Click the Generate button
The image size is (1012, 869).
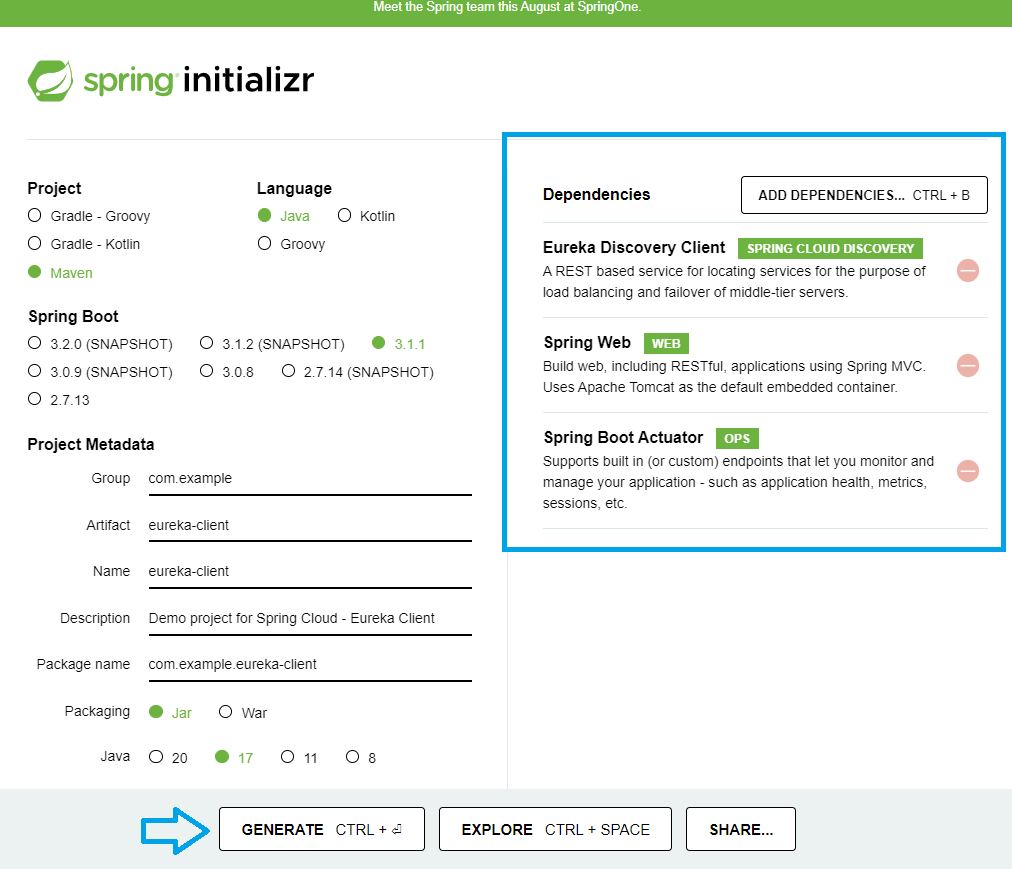tap(321, 829)
